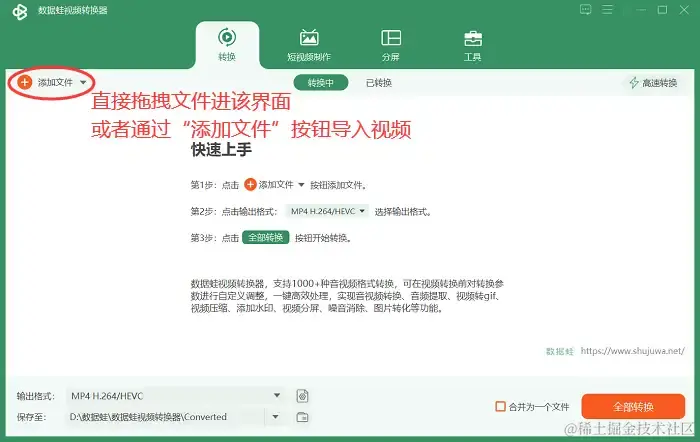Open the hamburger menu in title bar

(x=607, y=9)
